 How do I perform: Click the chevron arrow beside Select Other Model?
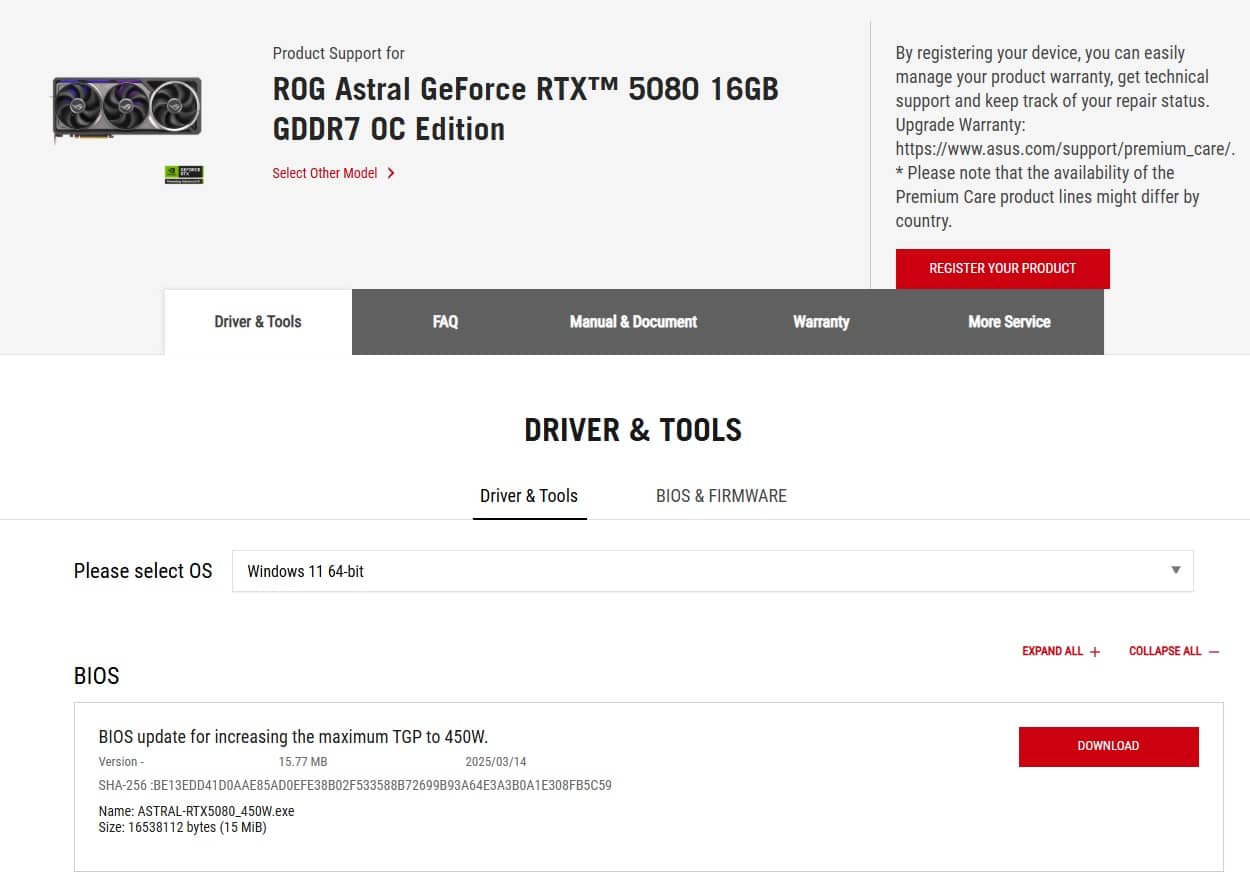[x=391, y=173]
